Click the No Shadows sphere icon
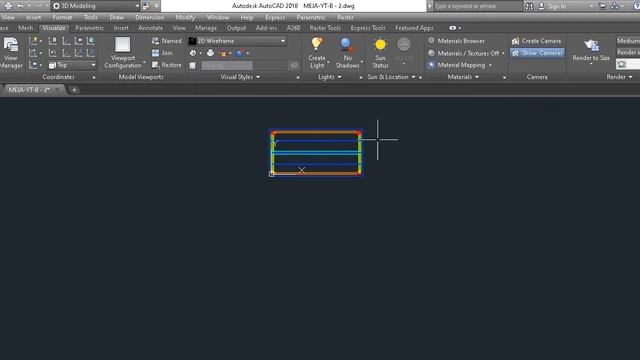The image size is (640, 360). (x=347, y=44)
